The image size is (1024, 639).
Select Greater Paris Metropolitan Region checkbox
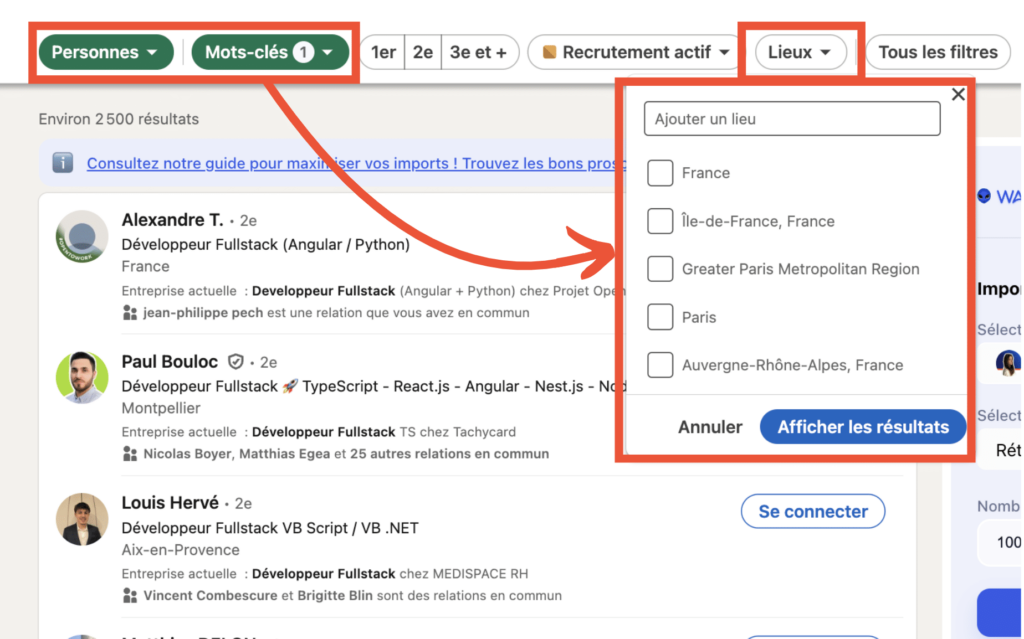tap(660, 269)
